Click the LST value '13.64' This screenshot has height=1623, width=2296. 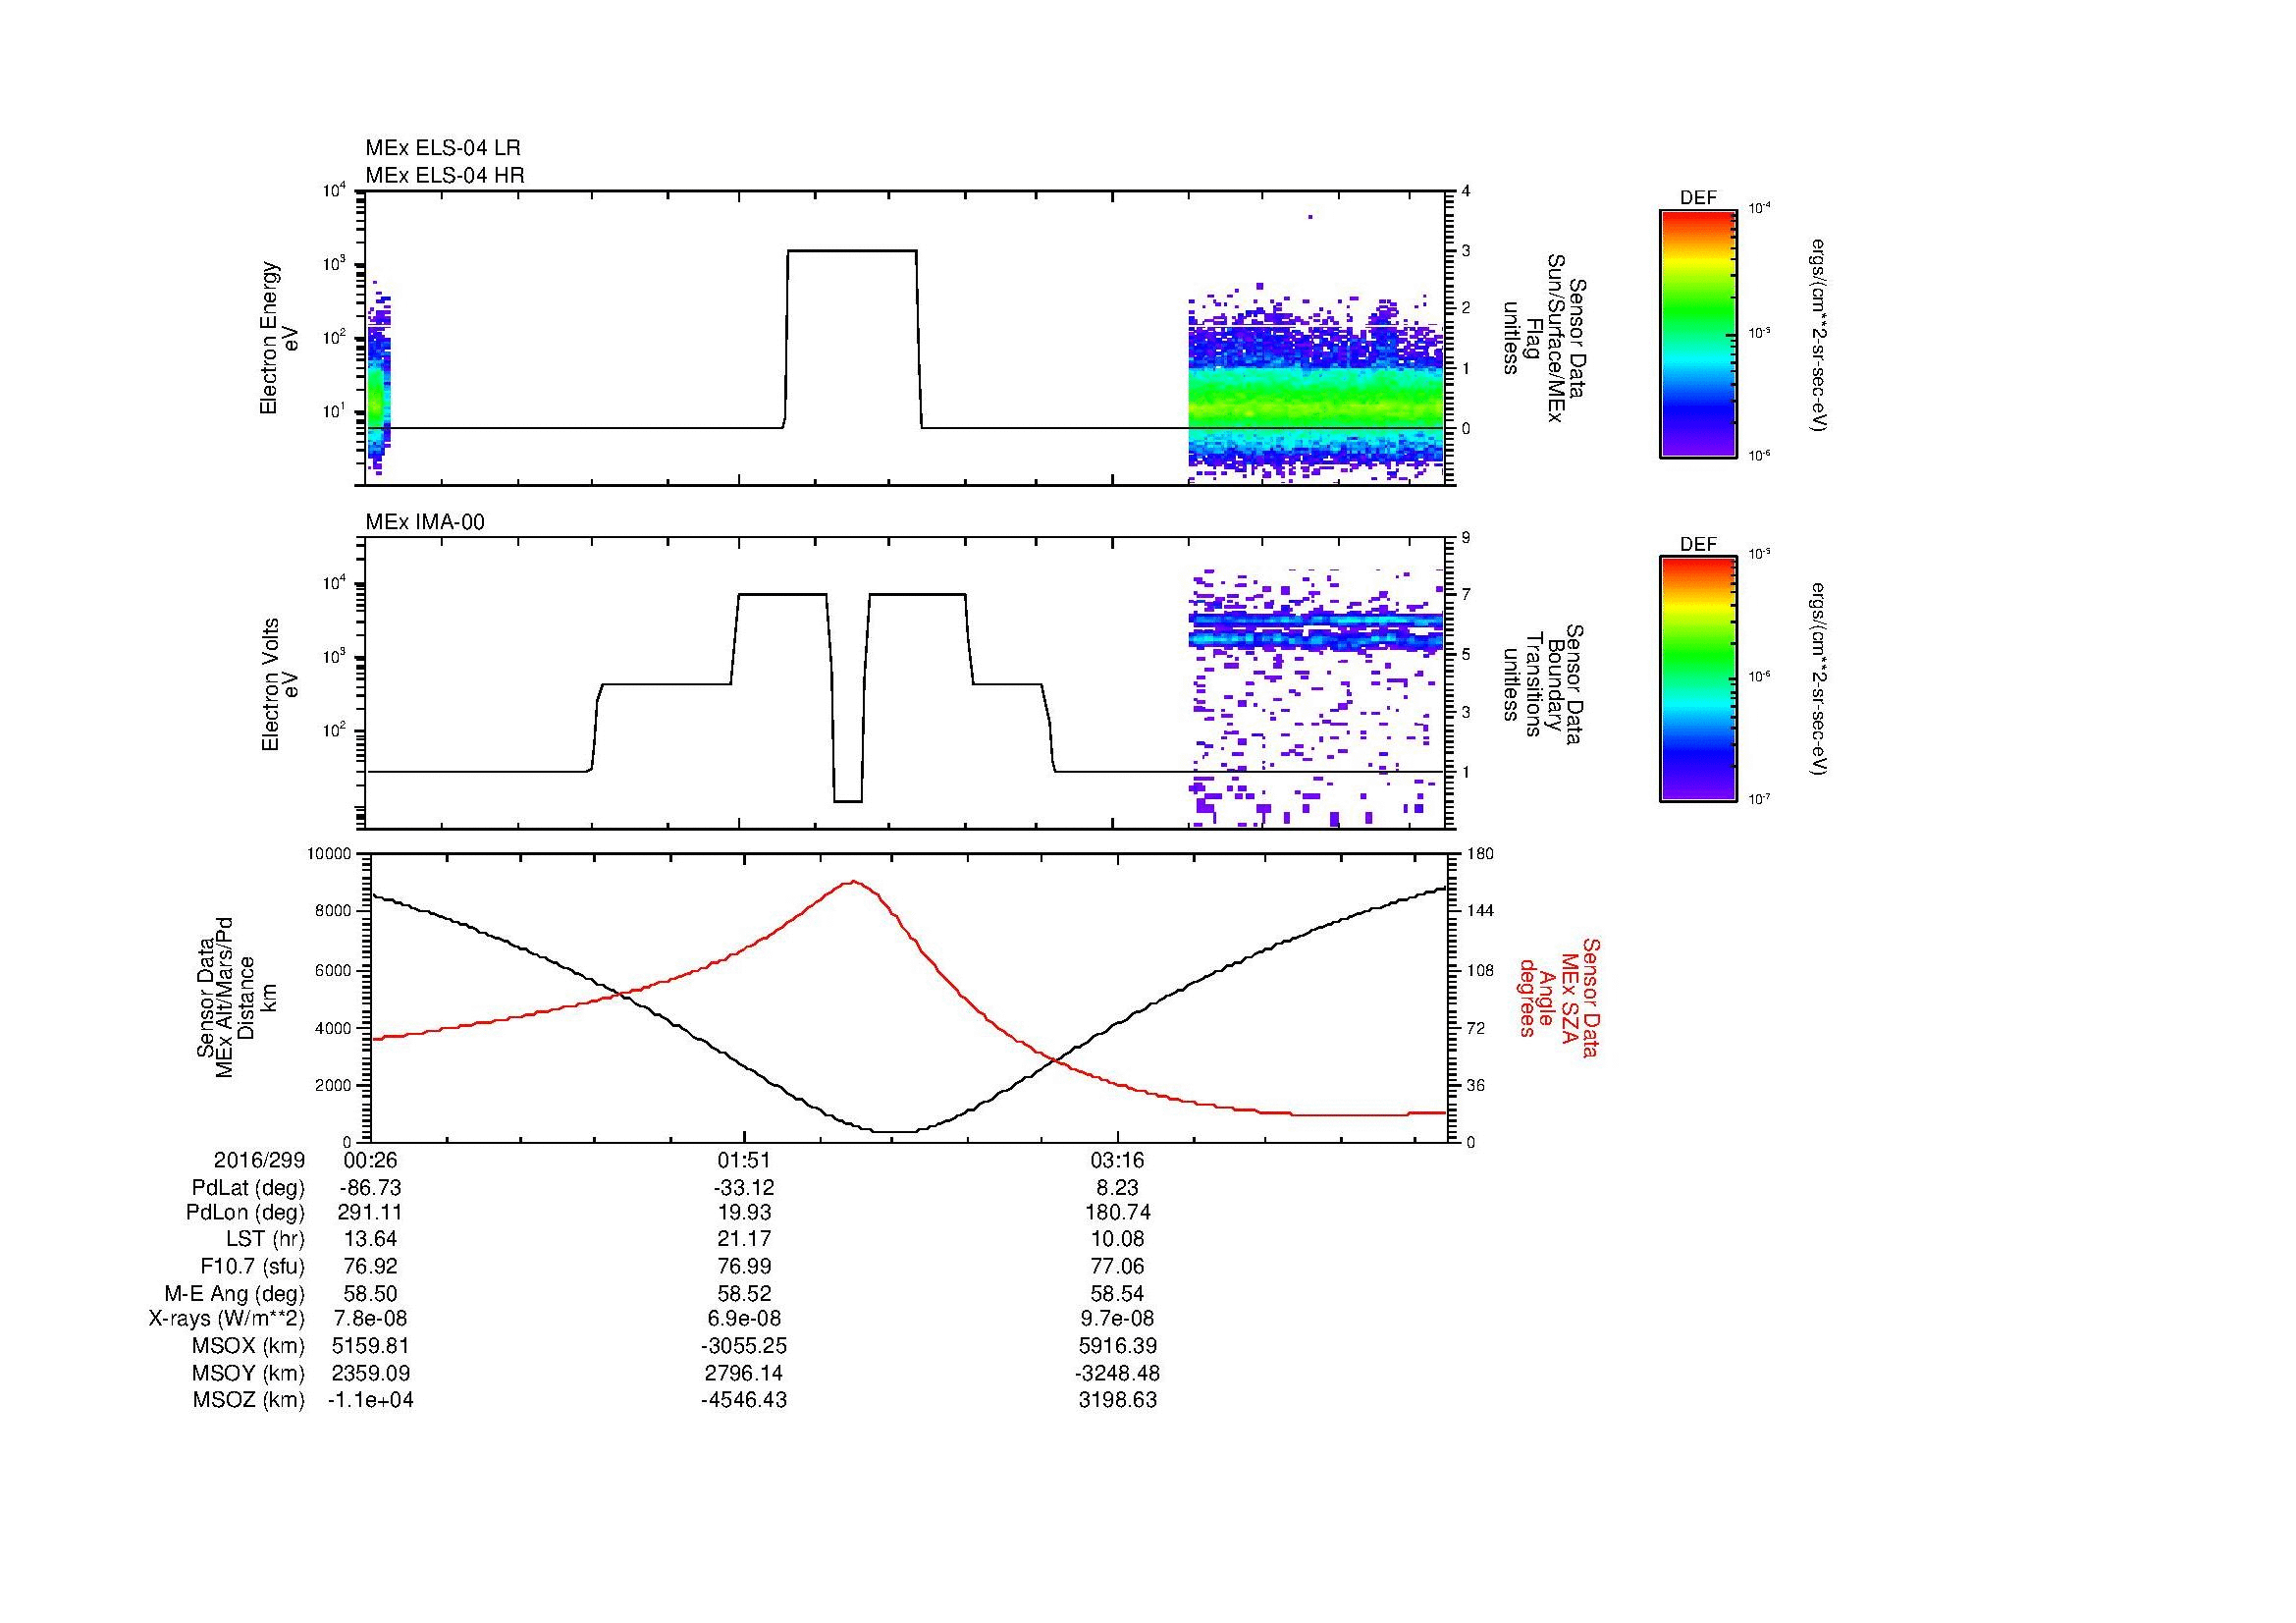click(370, 1239)
